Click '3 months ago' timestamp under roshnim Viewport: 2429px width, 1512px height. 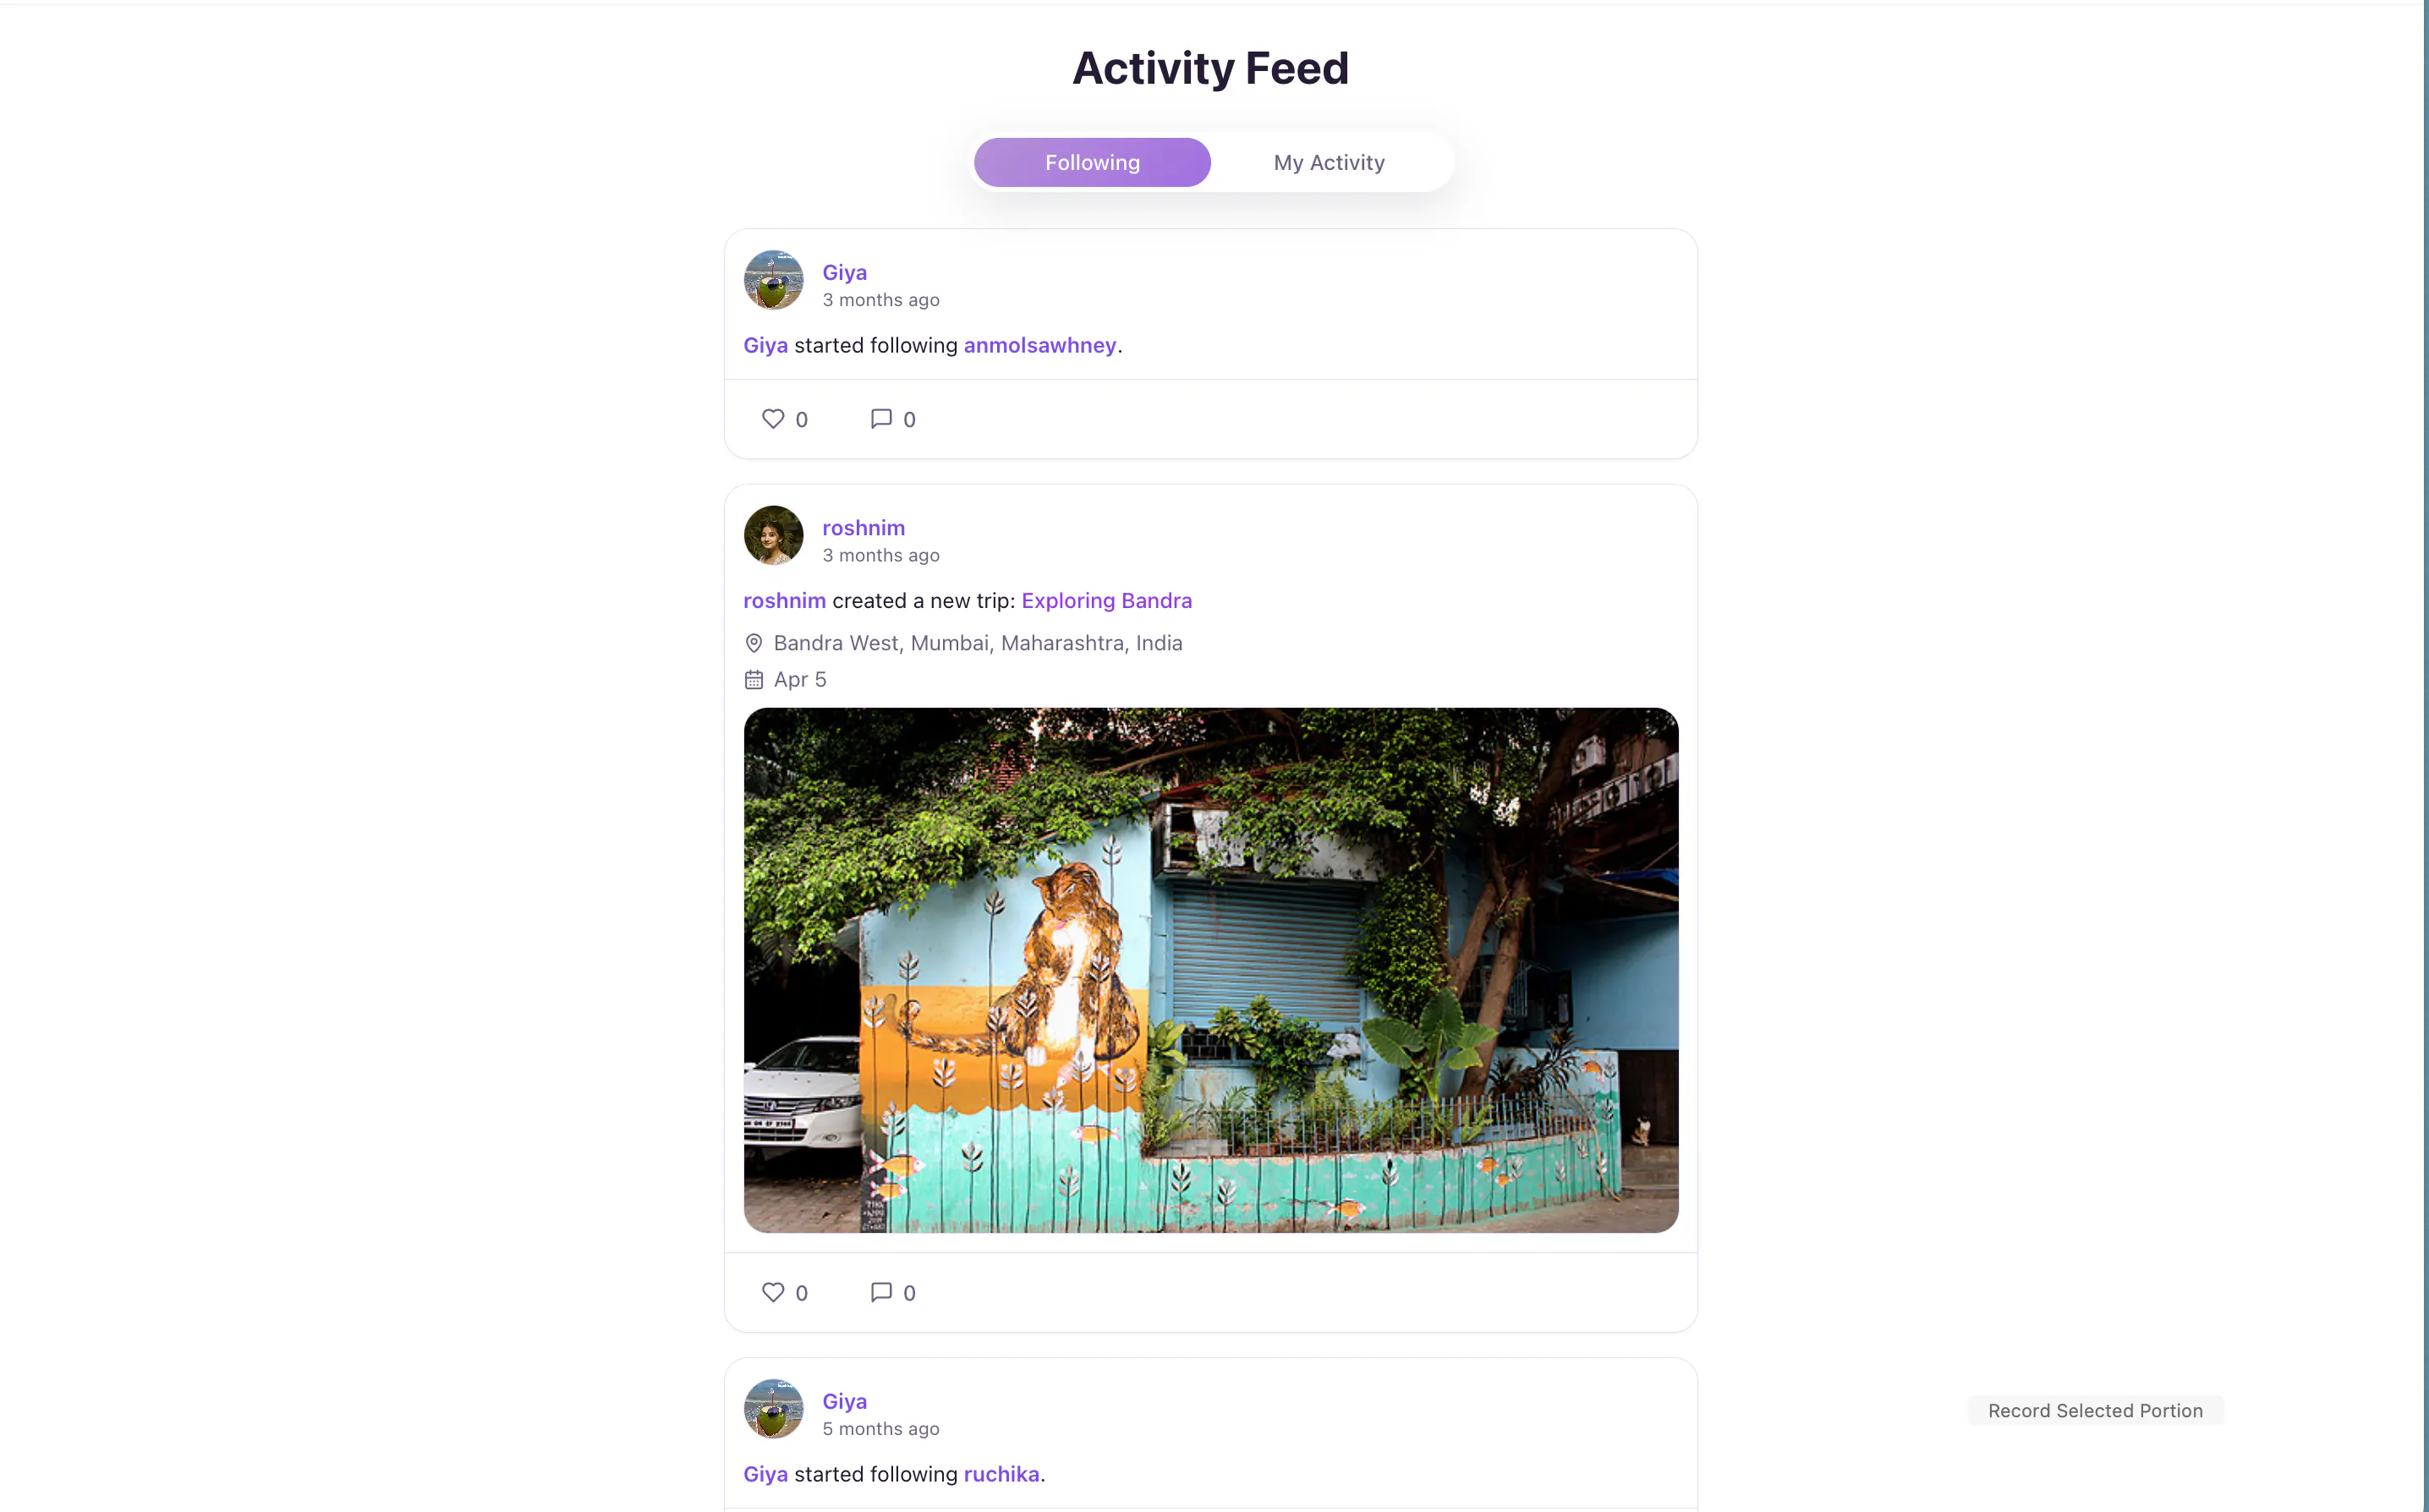pyautogui.click(x=880, y=555)
